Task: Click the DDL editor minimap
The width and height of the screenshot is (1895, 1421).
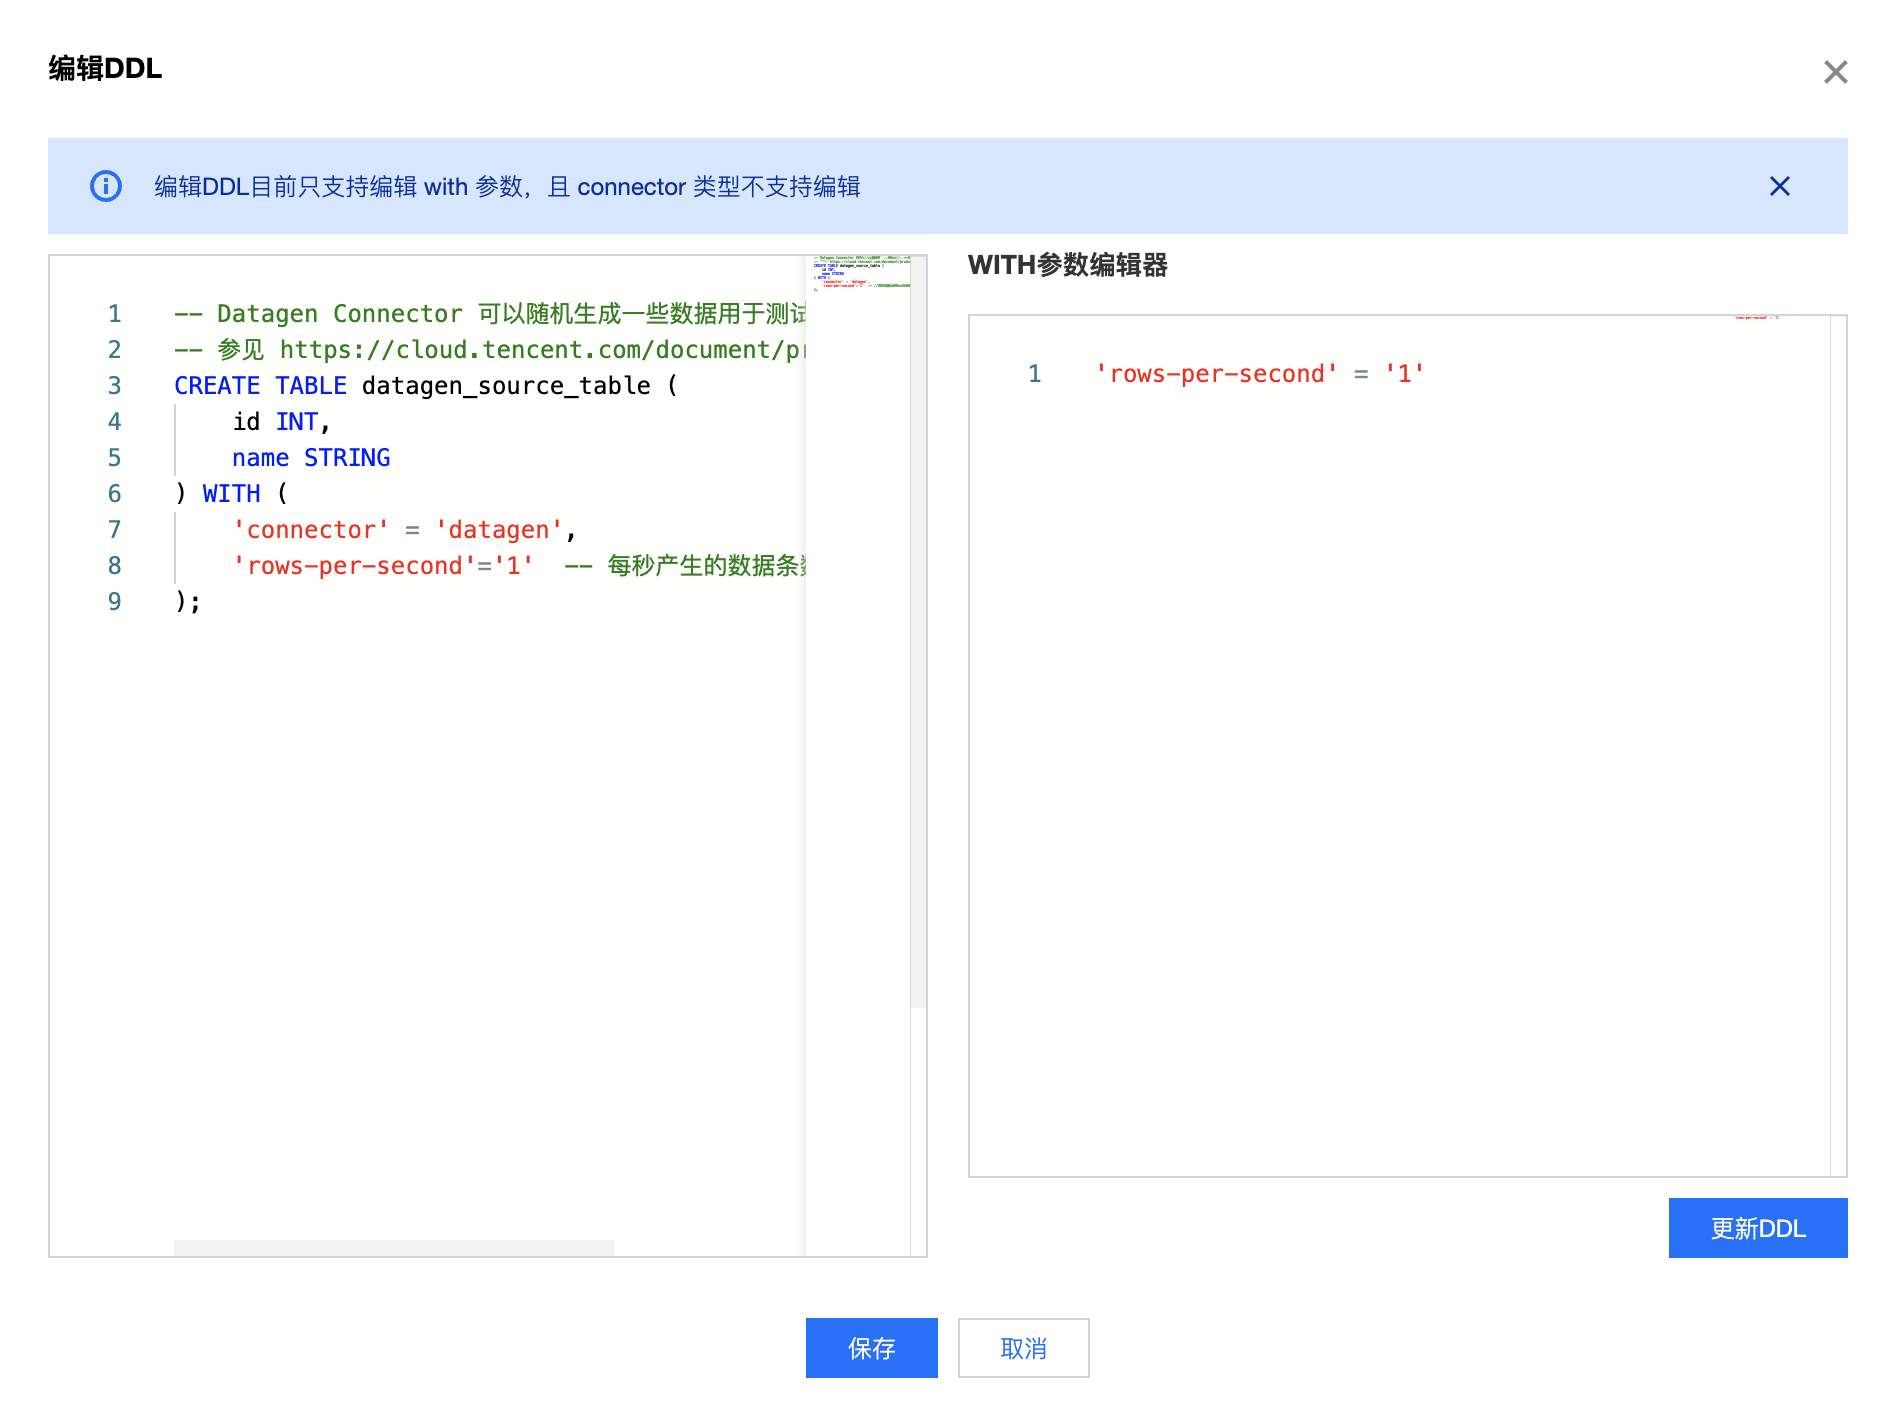Action: coord(858,755)
